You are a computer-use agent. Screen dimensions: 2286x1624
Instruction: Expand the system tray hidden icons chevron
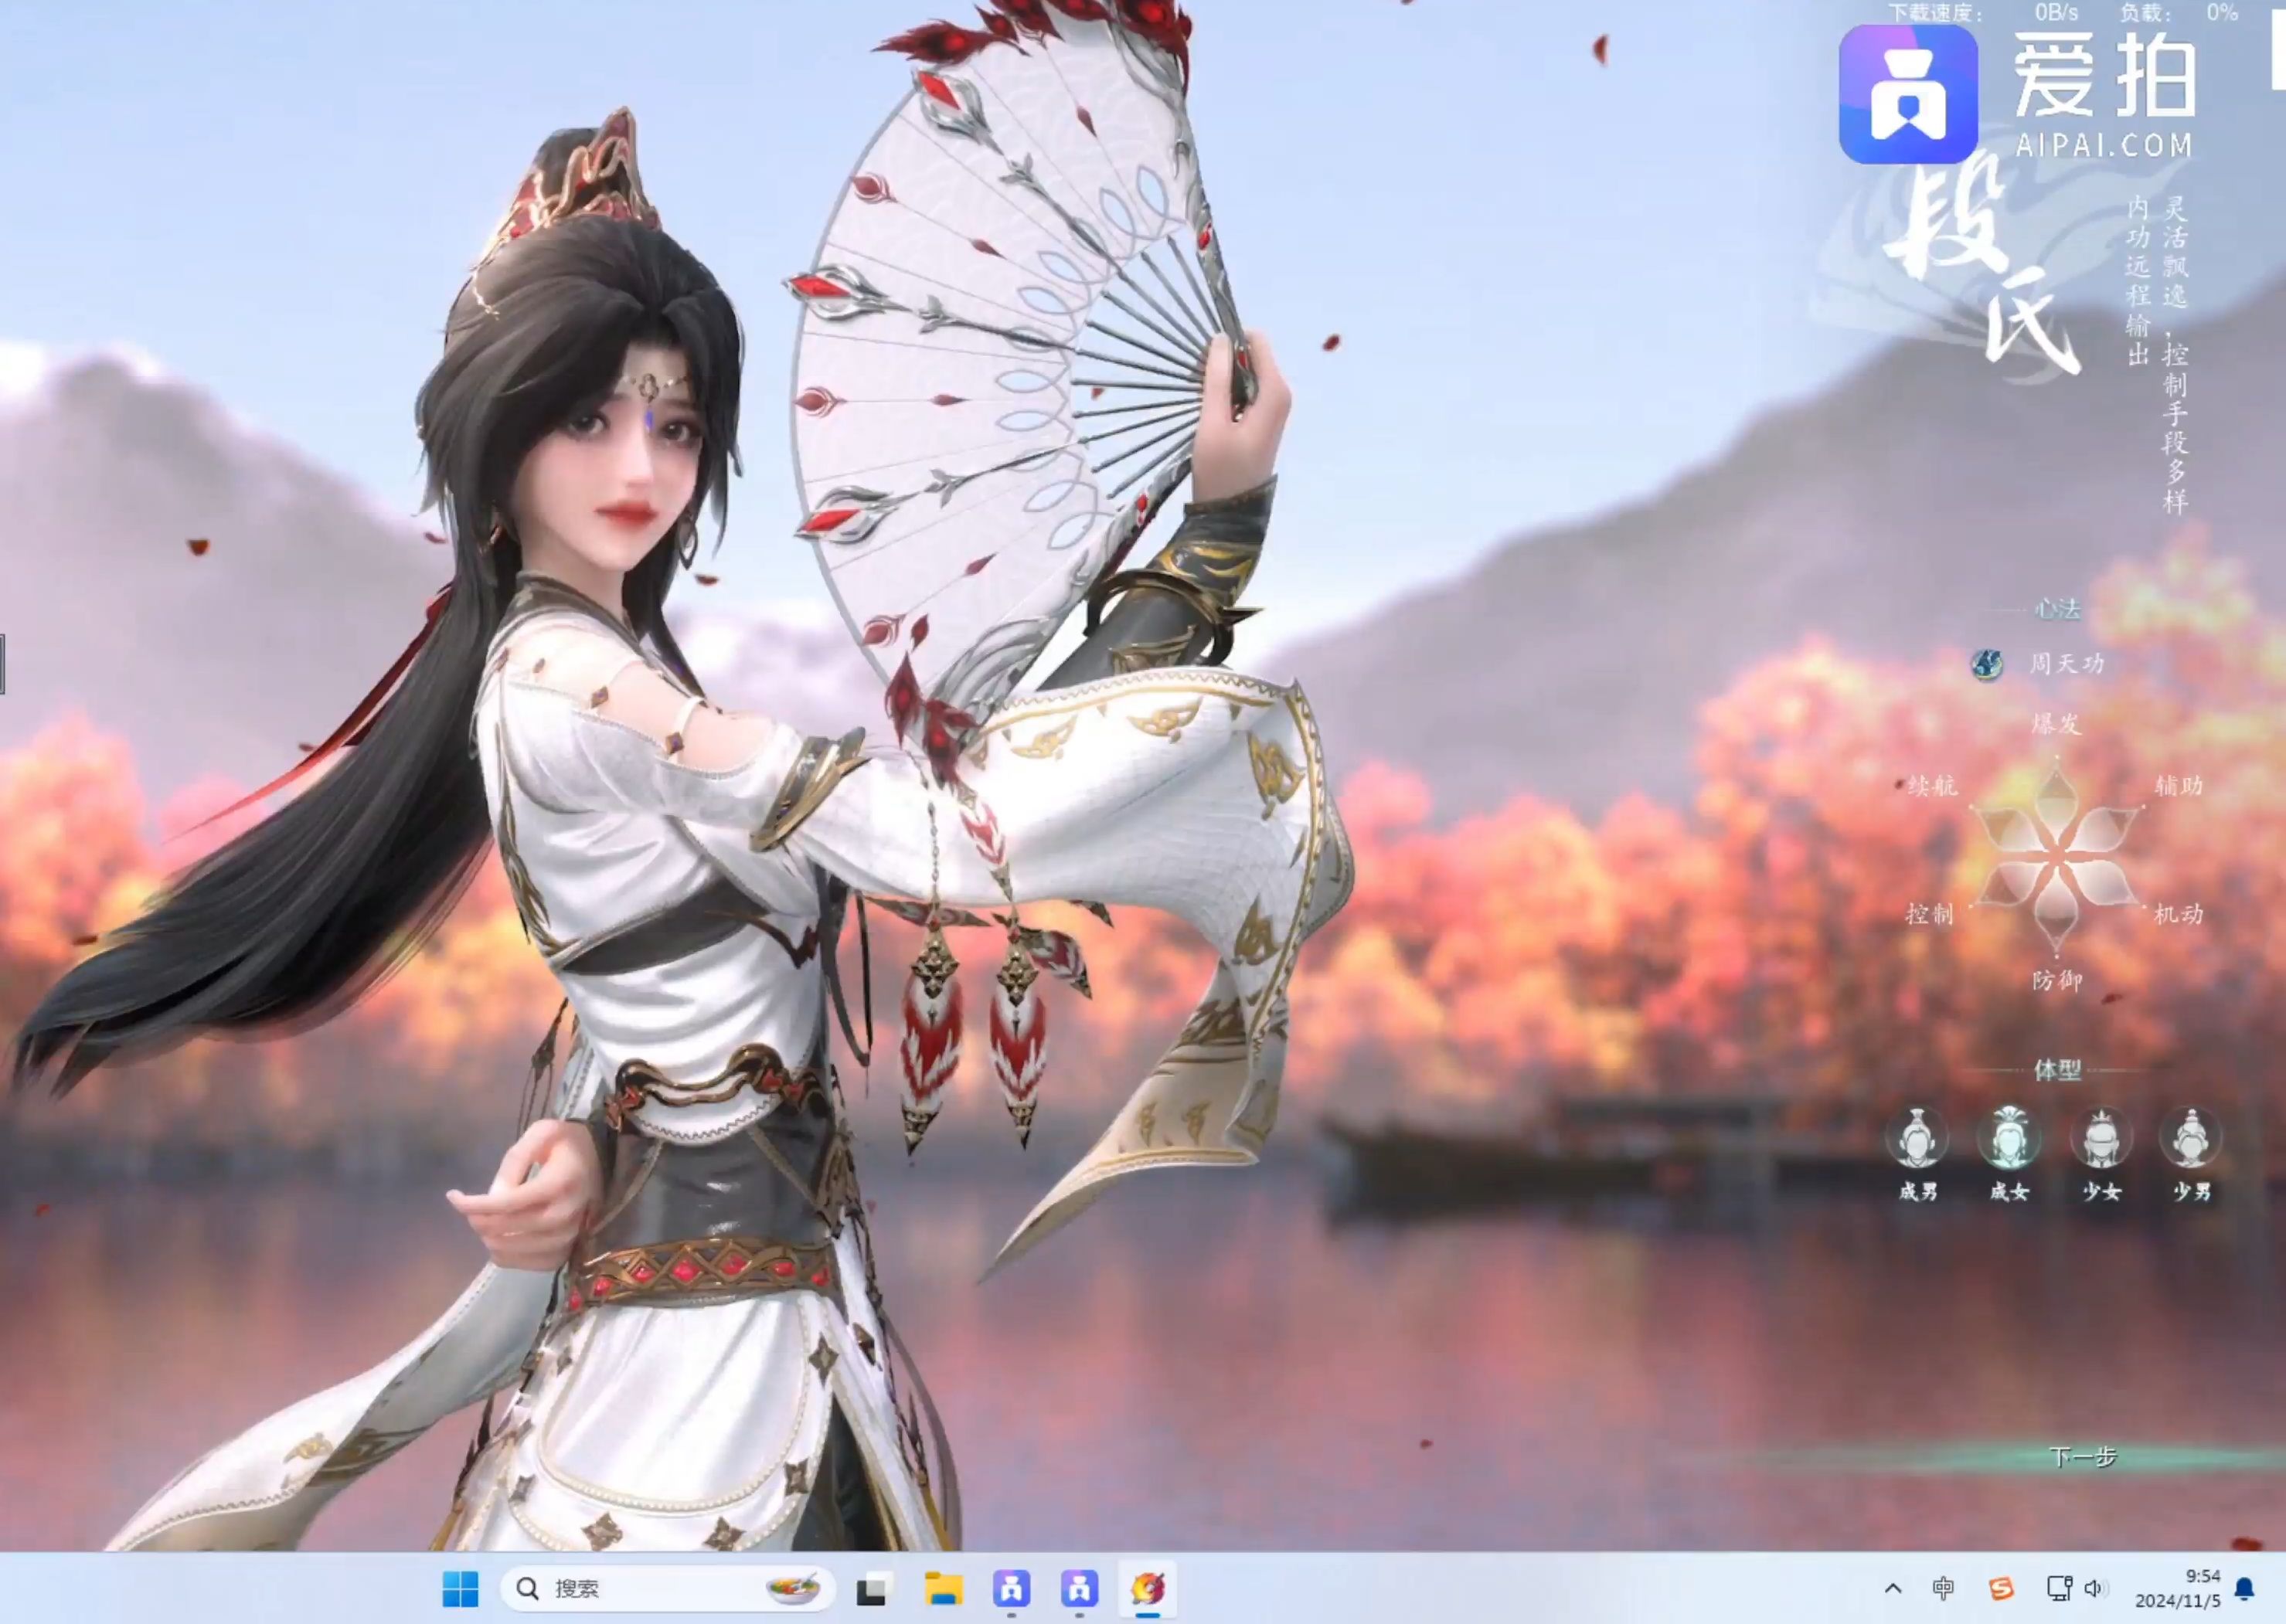[x=1893, y=1588]
